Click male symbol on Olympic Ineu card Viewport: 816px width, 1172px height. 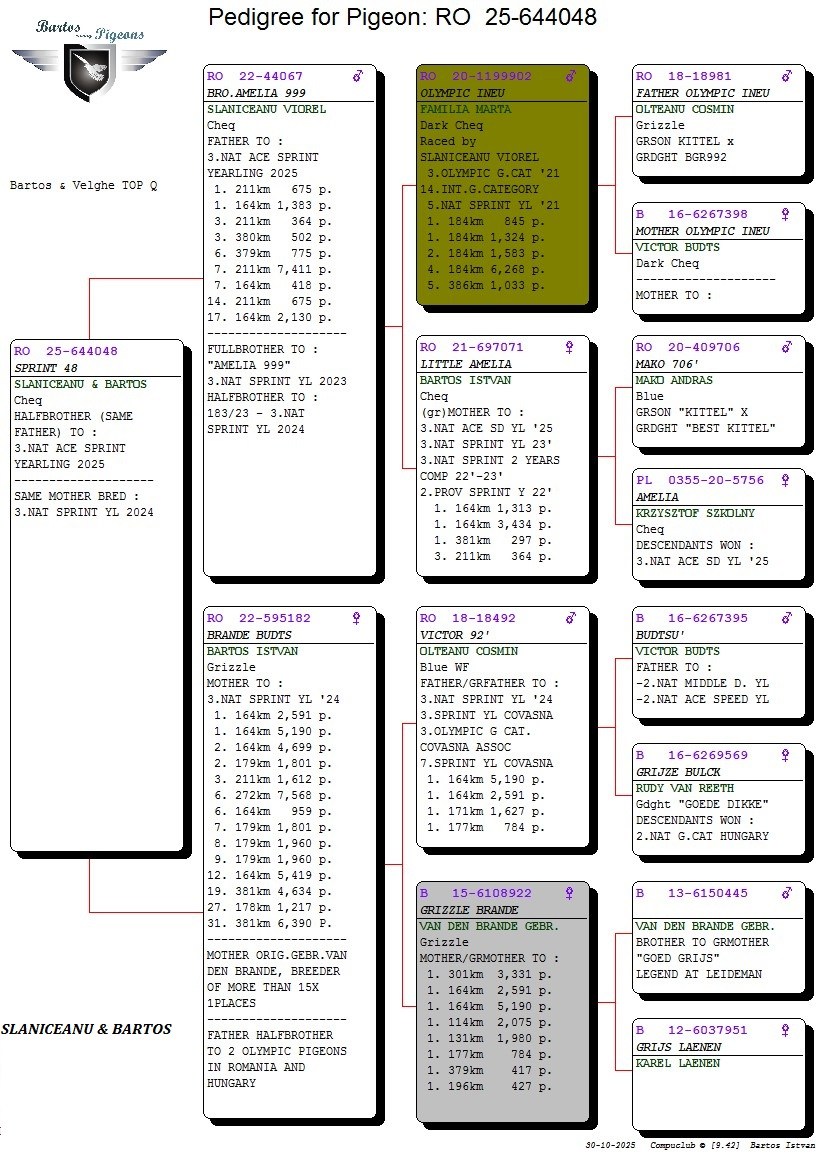[x=571, y=76]
